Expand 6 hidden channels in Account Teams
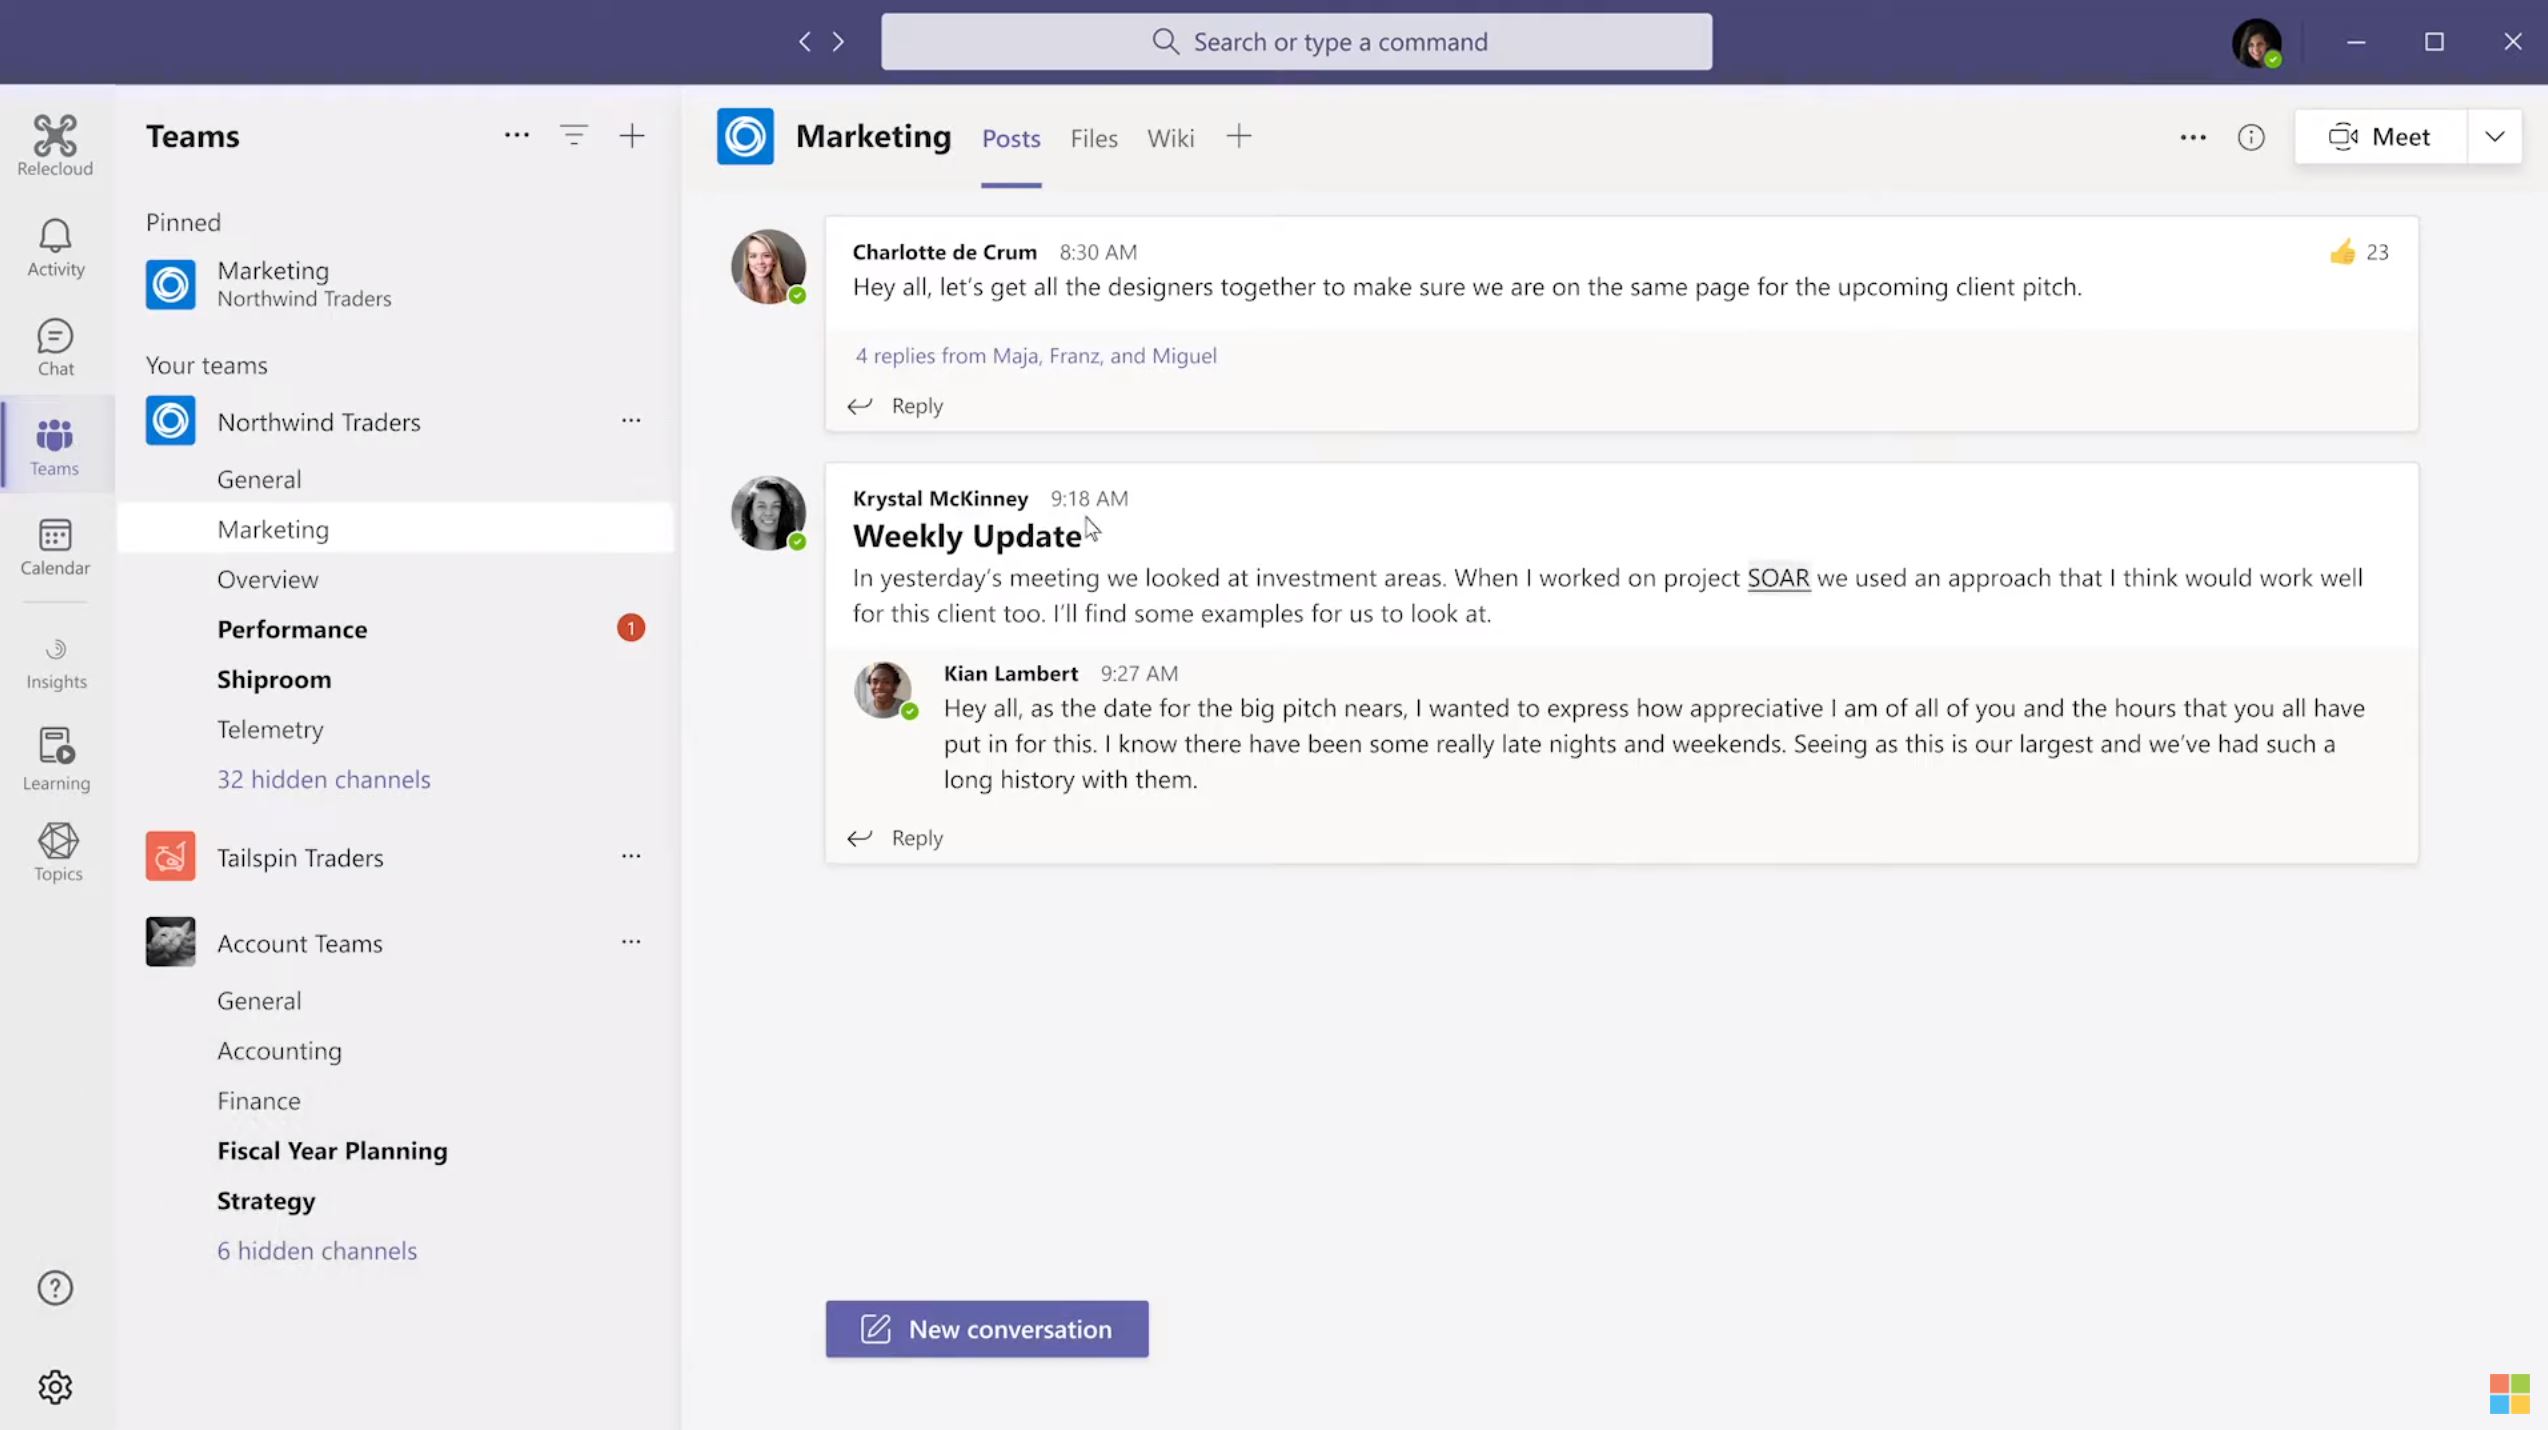 (317, 1250)
